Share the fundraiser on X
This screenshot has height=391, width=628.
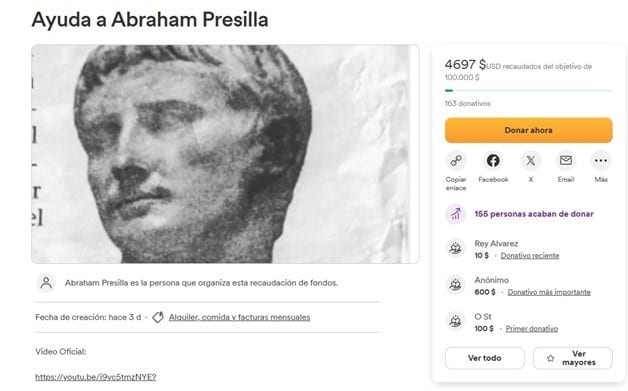pyautogui.click(x=530, y=161)
